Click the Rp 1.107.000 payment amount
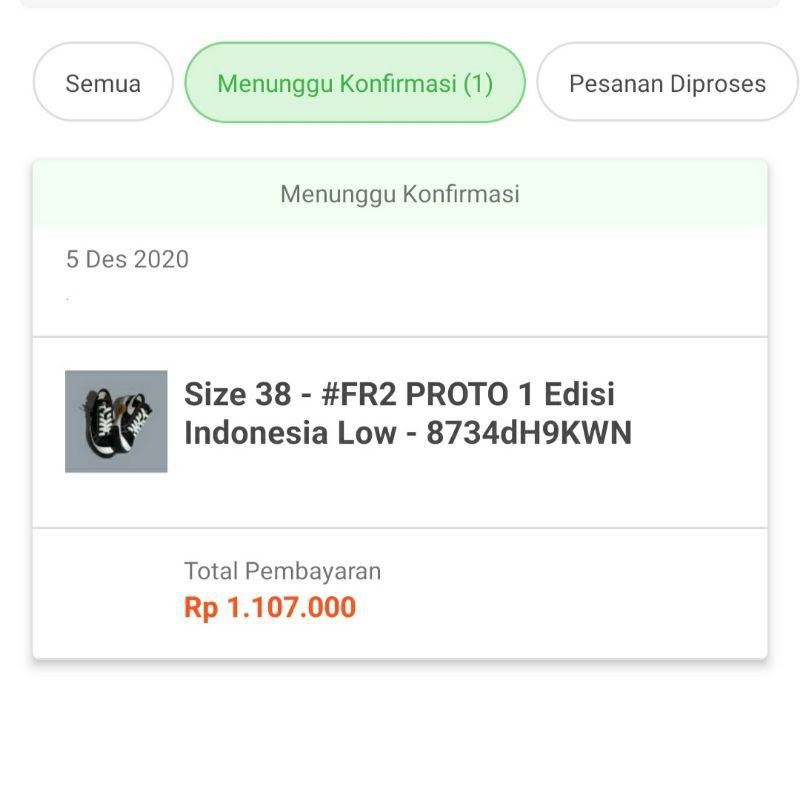The height and width of the screenshot is (800, 800). pyautogui.click(x=270, y=607)
